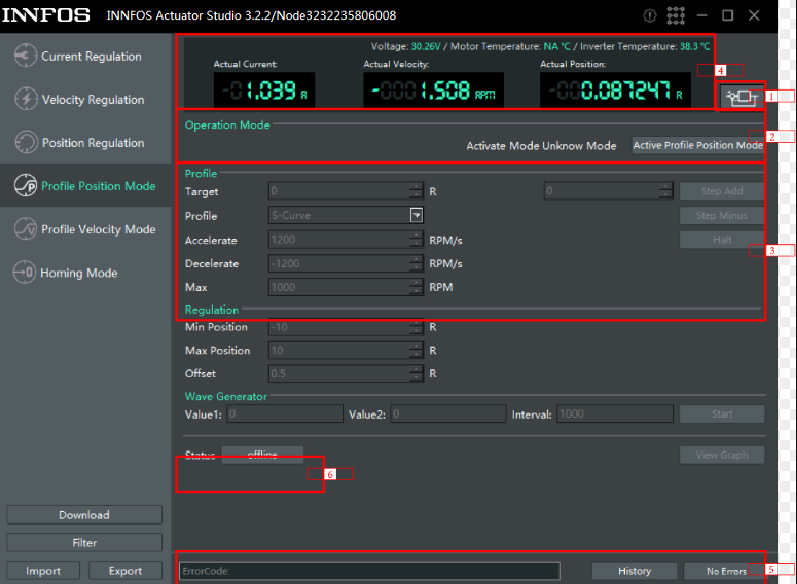
Task: Click the control loop diagram icon
Action: (x=740, y=97)
